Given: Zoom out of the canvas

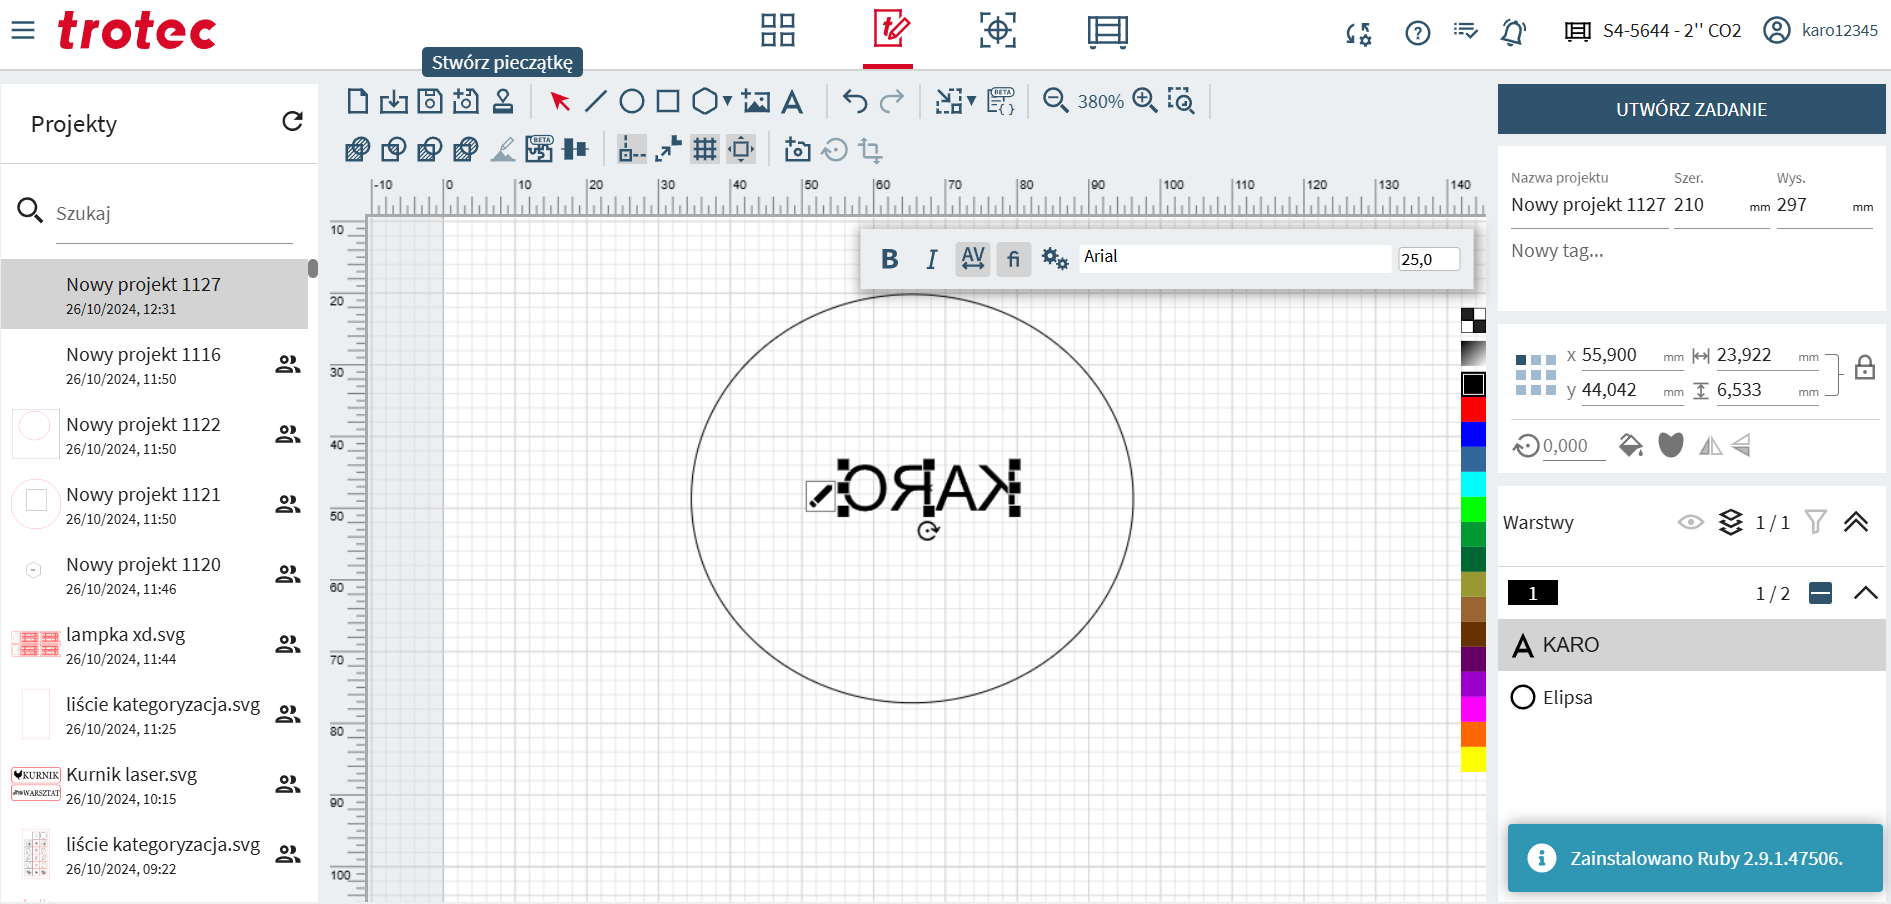Looking at the screenshot, I should click(1055, 100).
